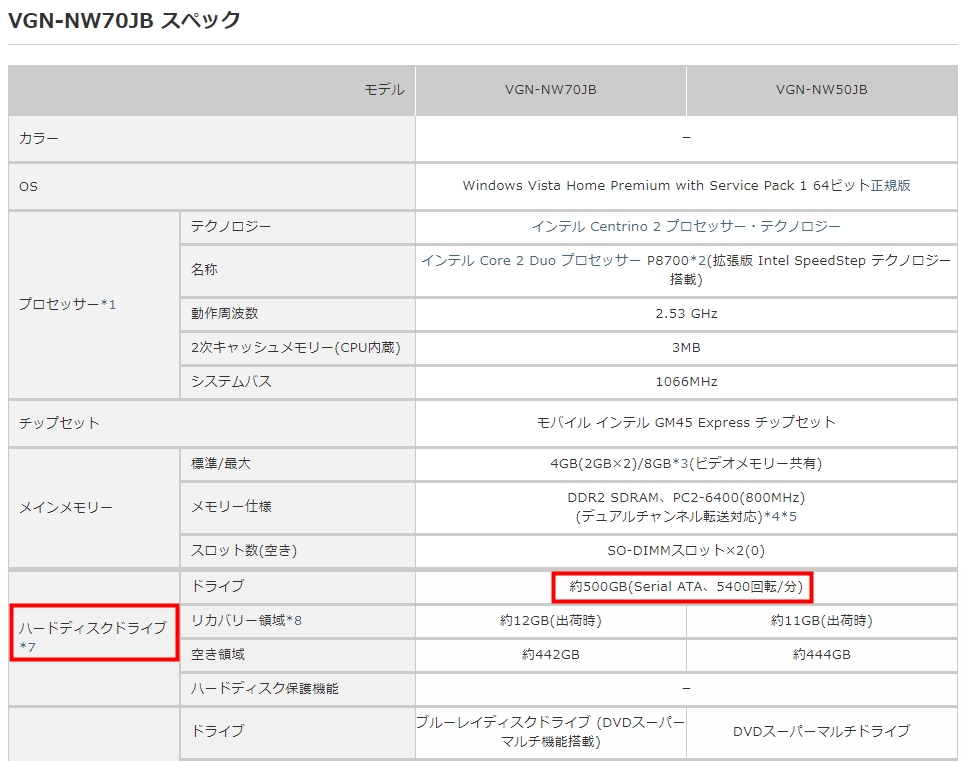Click the 動作周波数 row label
This screenshot has height=761, width=967.
pos(297,313)
